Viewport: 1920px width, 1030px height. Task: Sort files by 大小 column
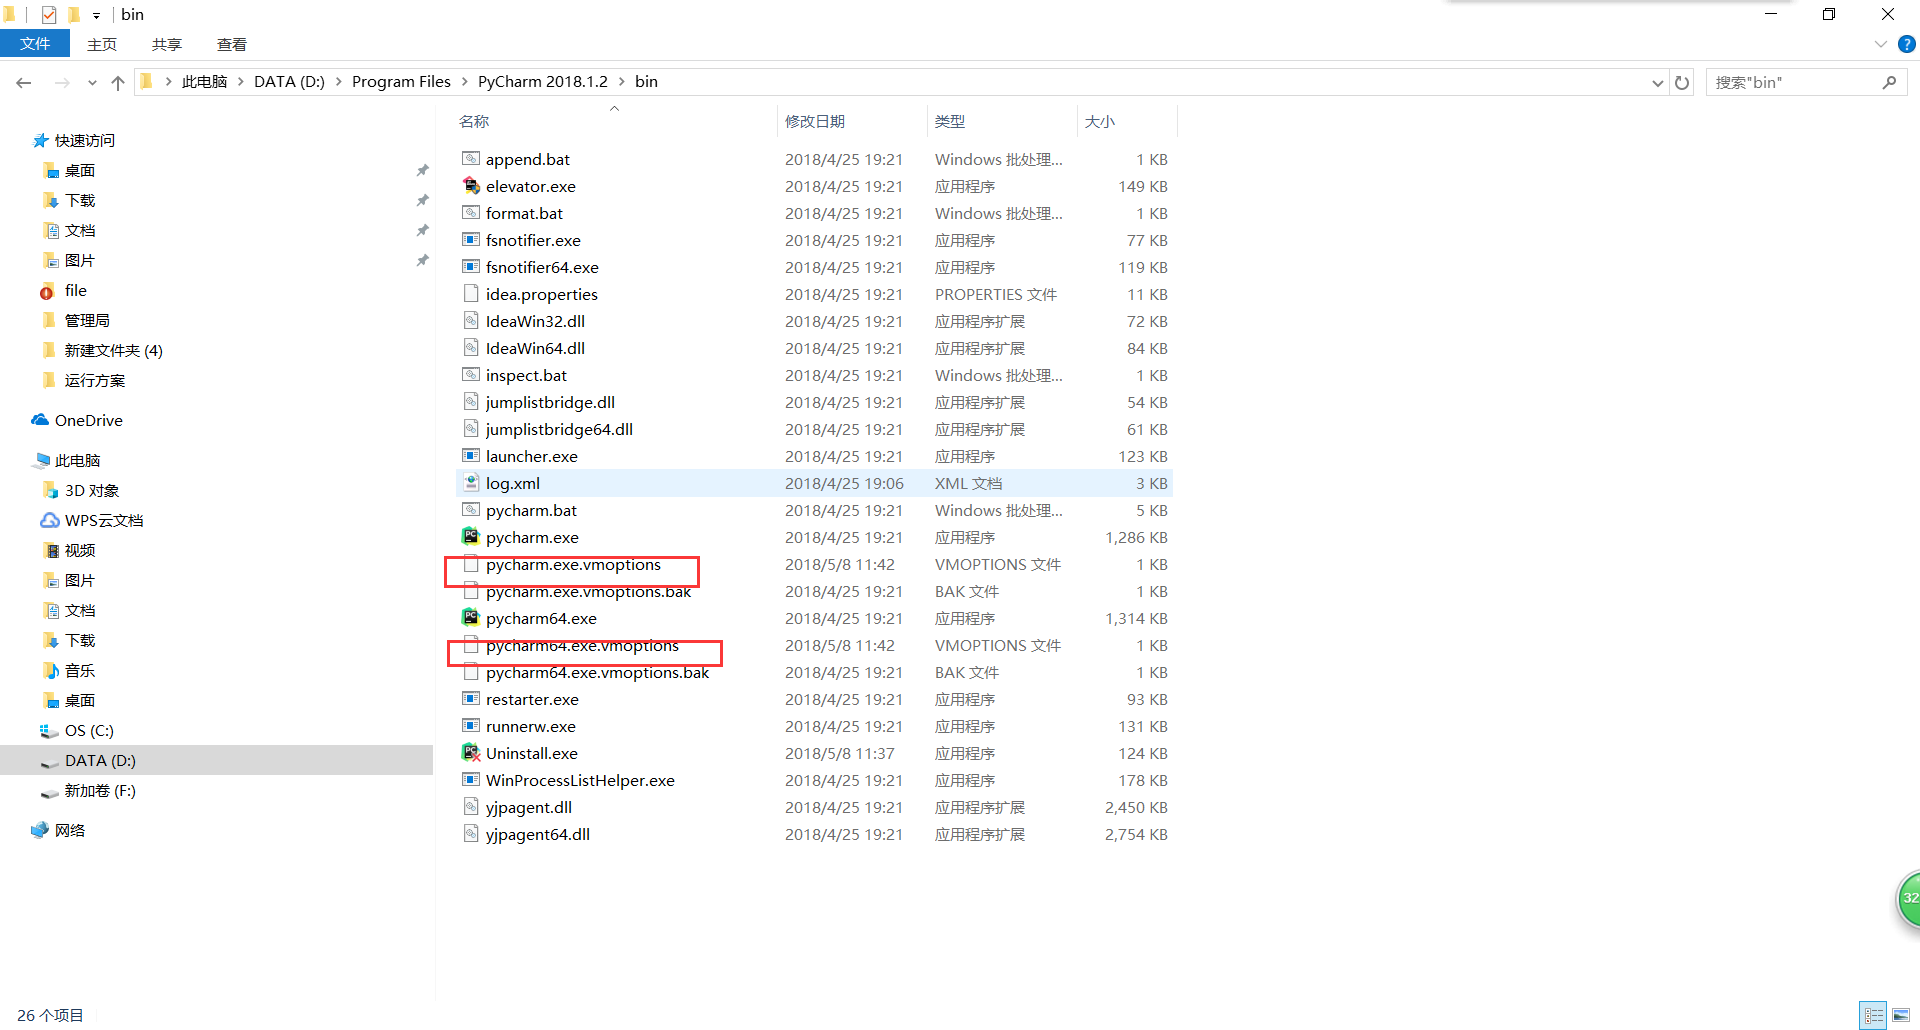1127,121
